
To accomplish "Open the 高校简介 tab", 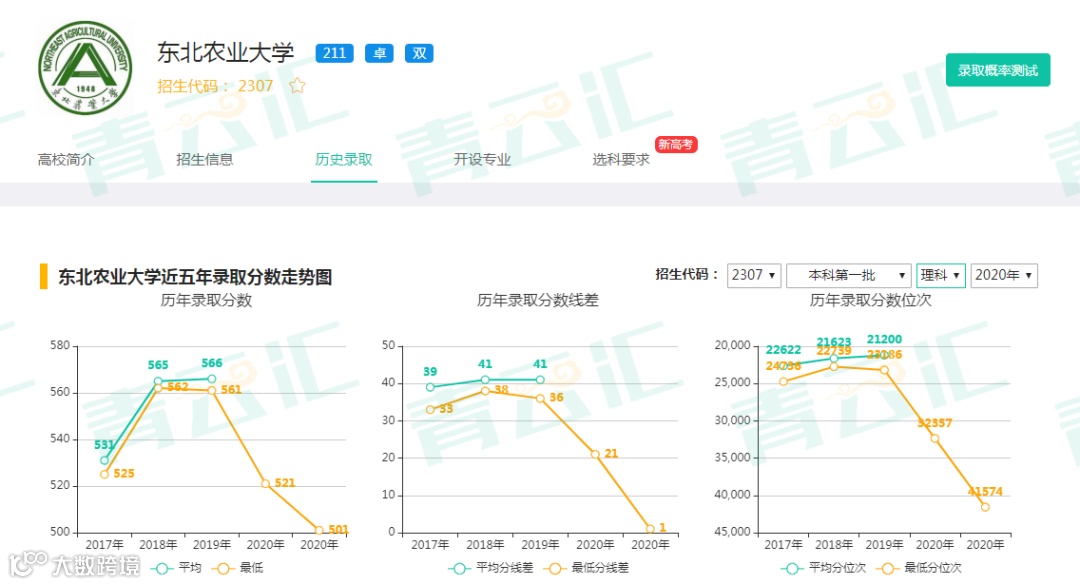I will pyautogui.click(x=66, y=159).
